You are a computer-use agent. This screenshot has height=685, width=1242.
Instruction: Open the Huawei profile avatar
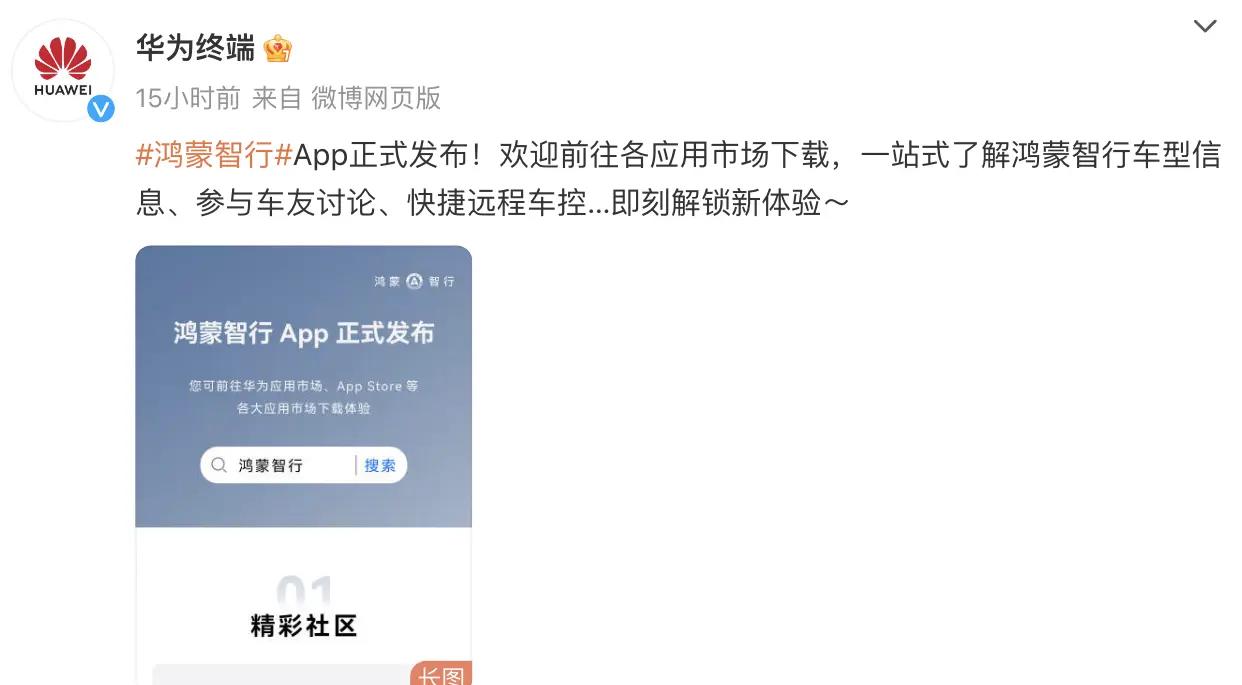[x=63, y=69]
